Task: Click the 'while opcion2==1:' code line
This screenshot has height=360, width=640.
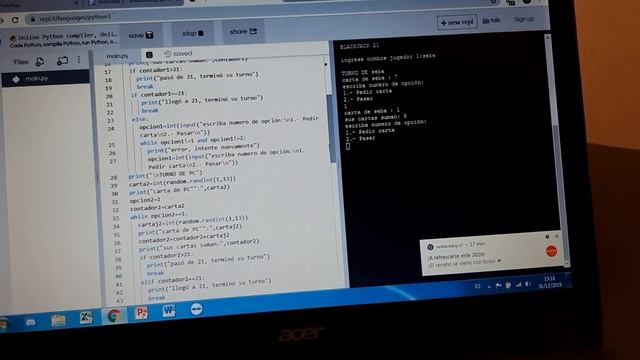Action: (159, 216)
